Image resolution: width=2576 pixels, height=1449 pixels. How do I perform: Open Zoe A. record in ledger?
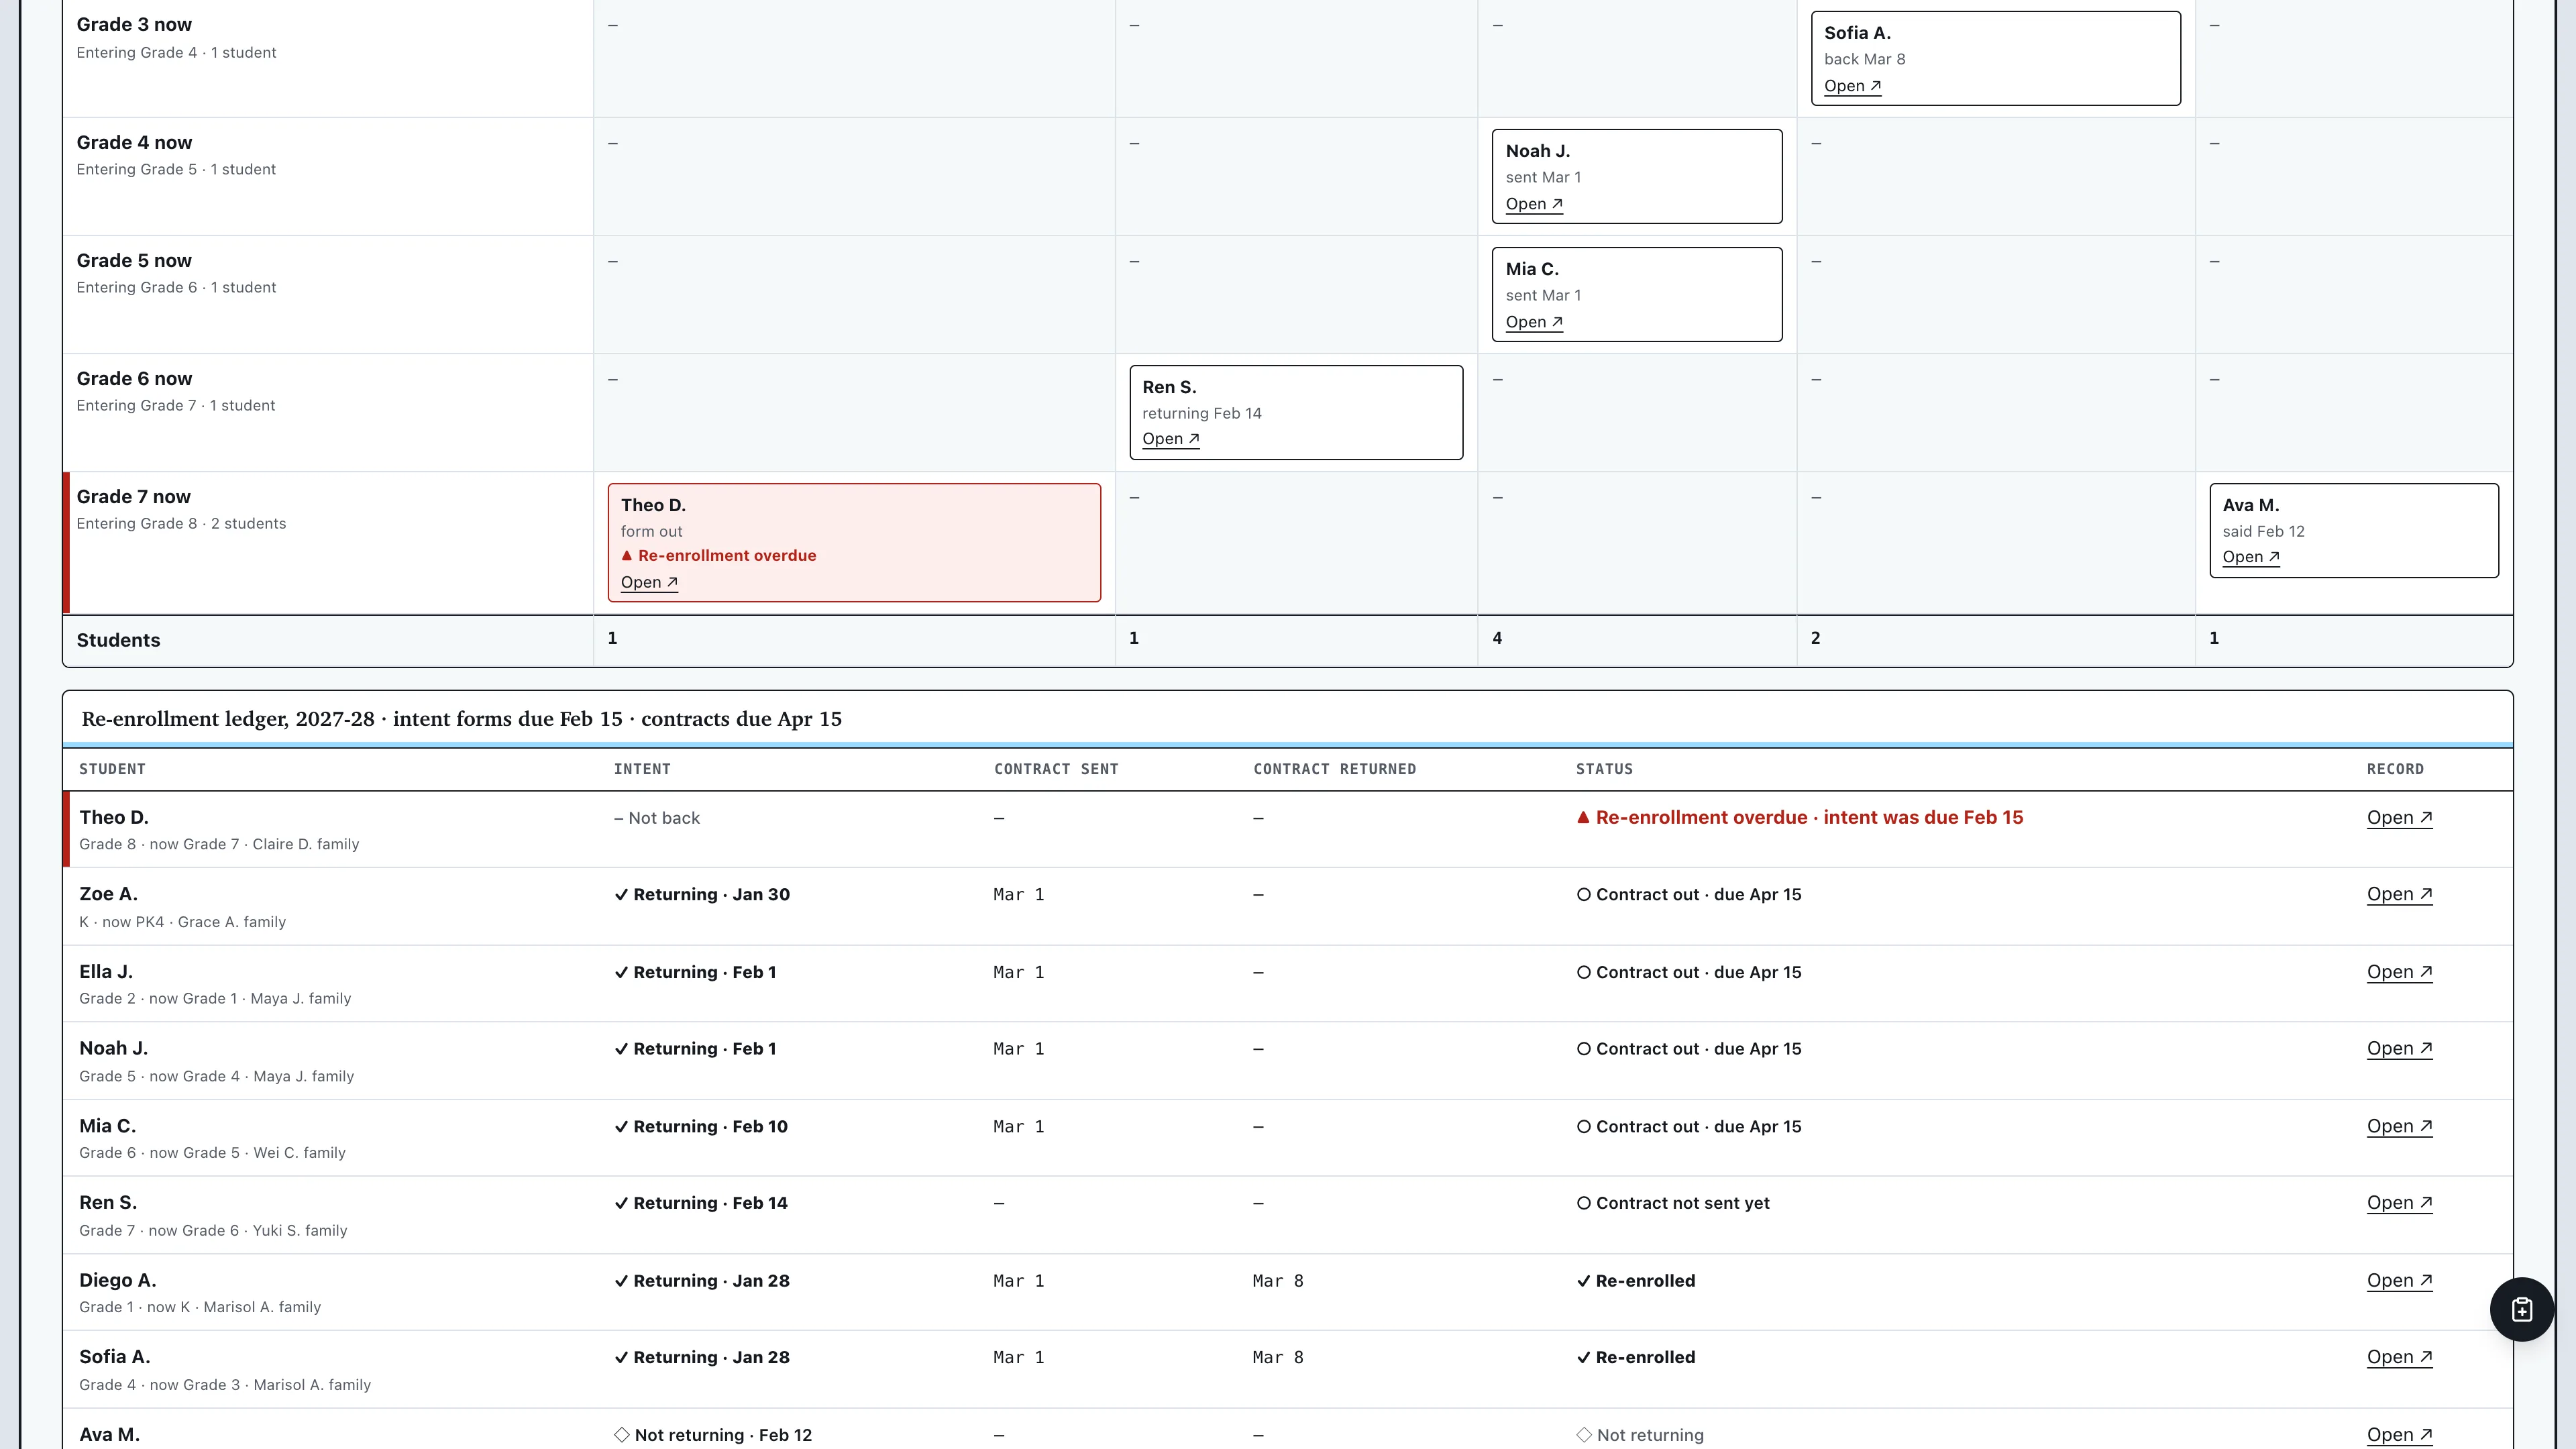pos(2399,895)
